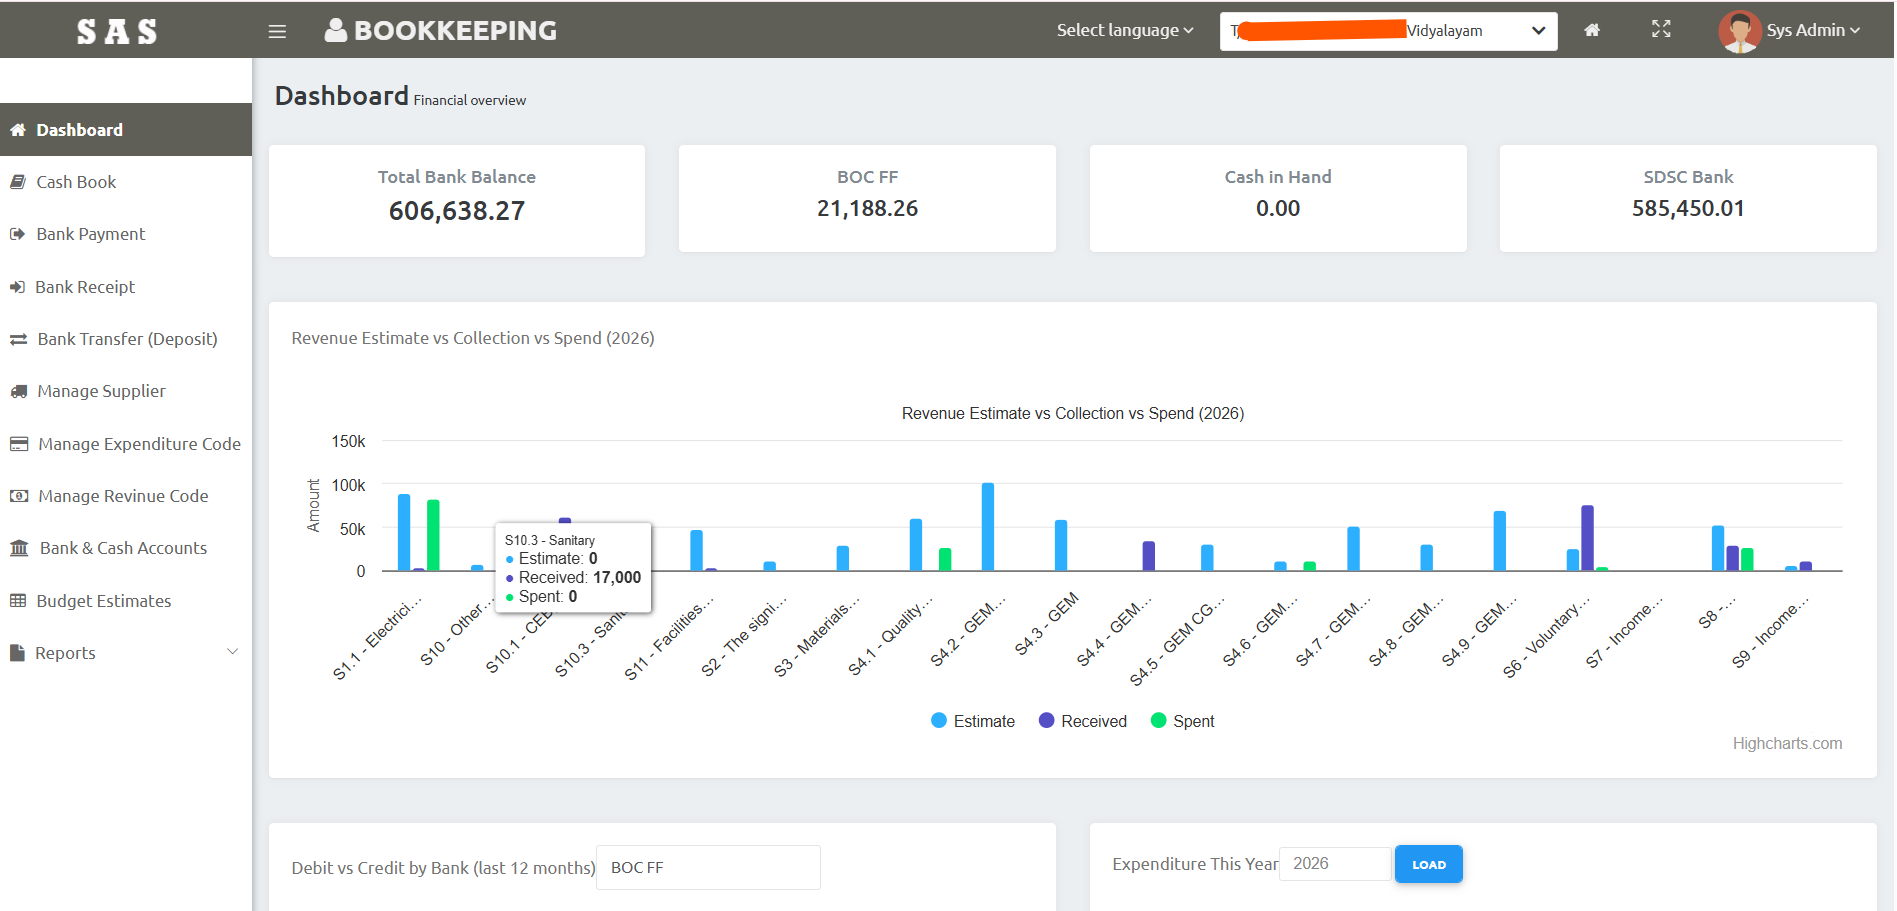Click the Budget Estimates table icon
This screenshot has height=911, width=1897.
click(18, 601)
